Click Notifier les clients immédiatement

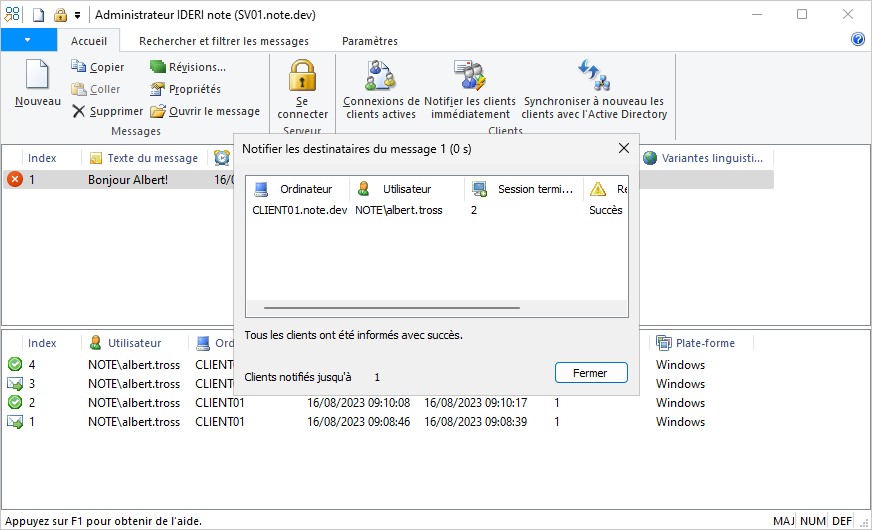click(470, 89)
